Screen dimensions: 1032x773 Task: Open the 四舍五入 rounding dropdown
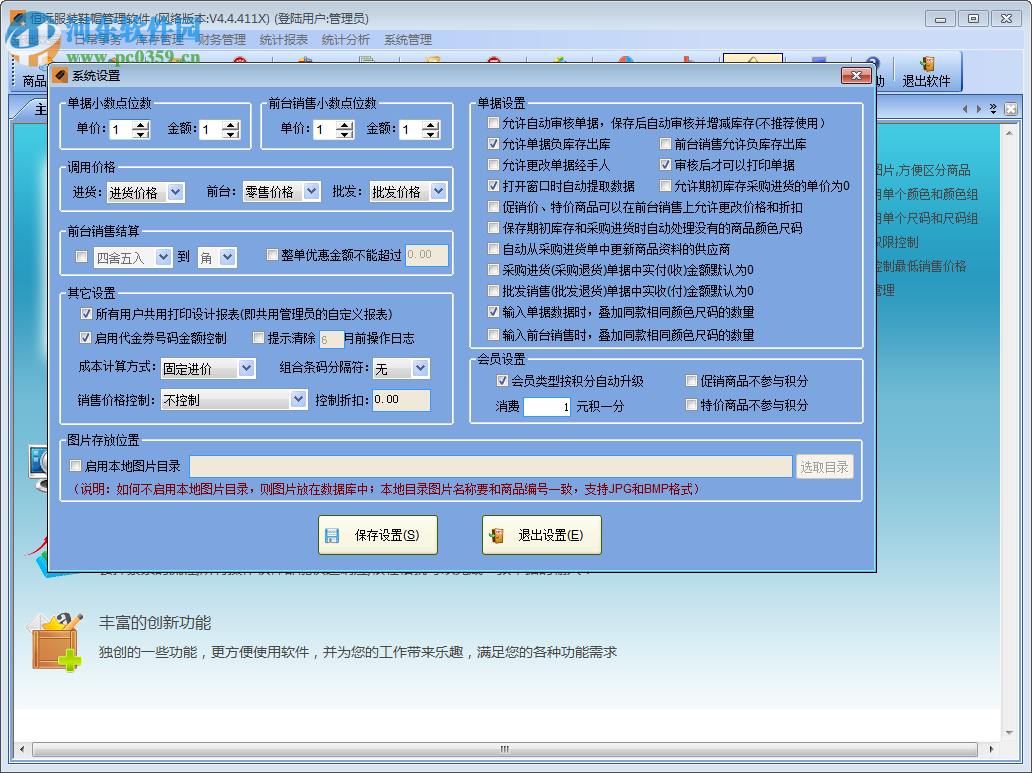click(x=163, y=257)
